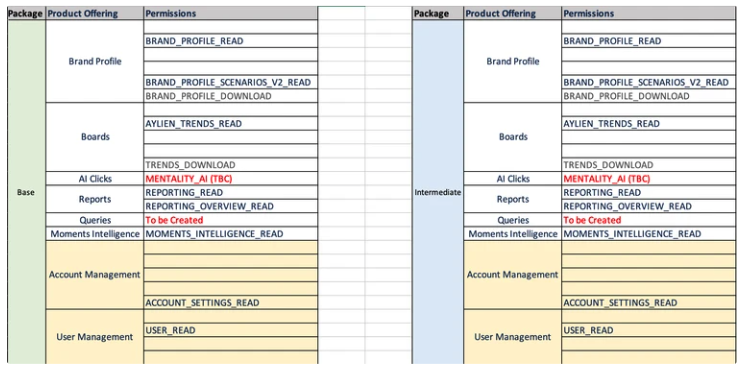Select BRAND_PROFILE_READ in the Intermediate table
This screenshot has height=369, width=744.
649,41
